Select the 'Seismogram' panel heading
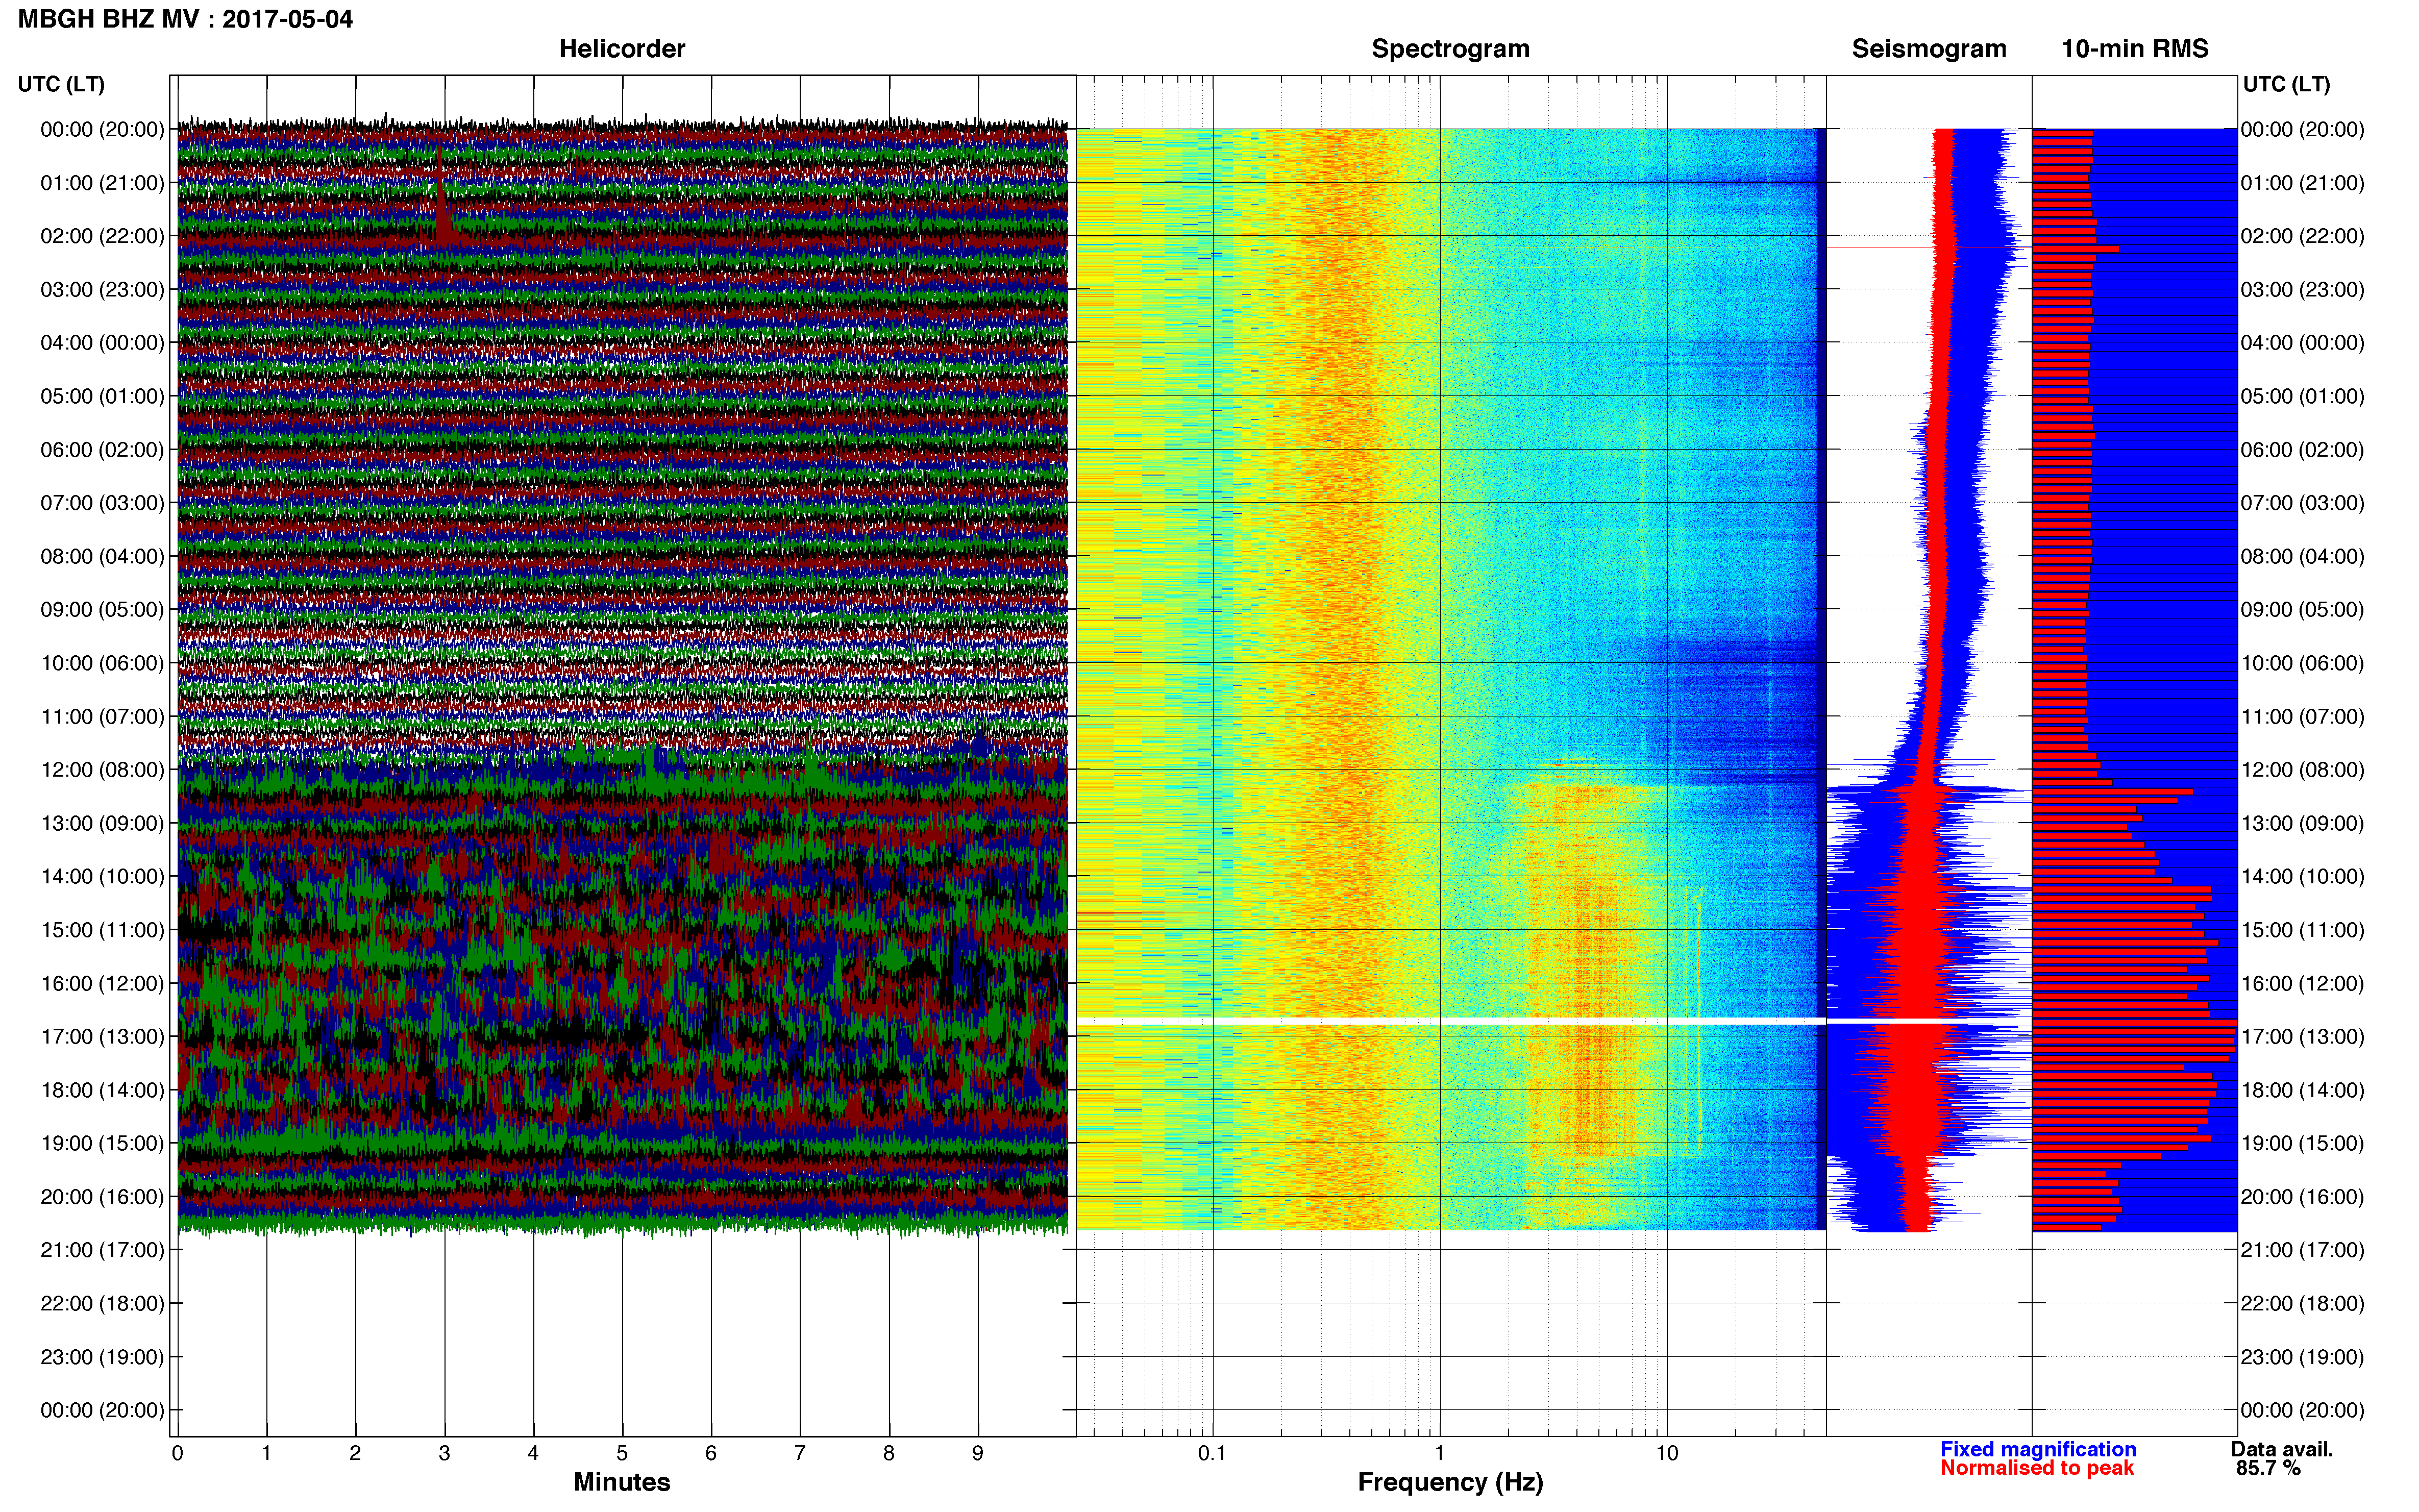This screenshot has height=1512, width=2419. click(x=1929, y=49)
